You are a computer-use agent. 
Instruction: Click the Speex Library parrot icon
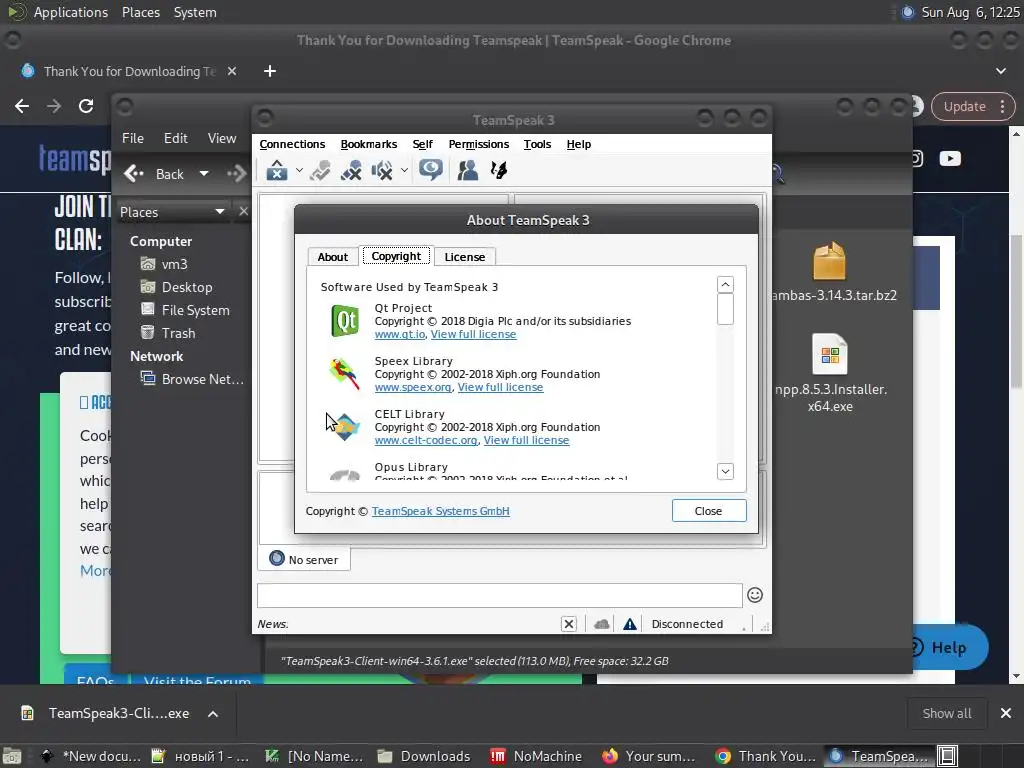[344, 374]
